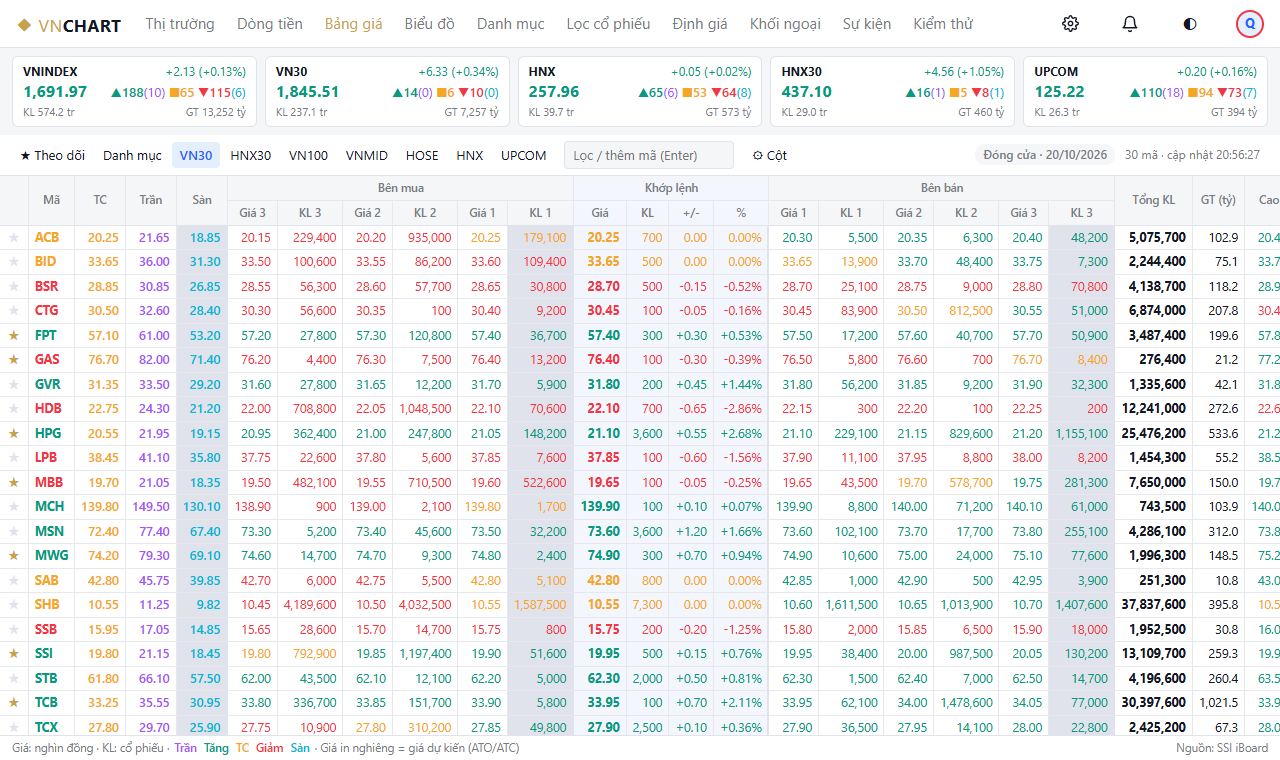Image resolution: width=1280 pixels, height=760 pixels.
Task: Open the Cột column settings
Action: pos(770,155)
